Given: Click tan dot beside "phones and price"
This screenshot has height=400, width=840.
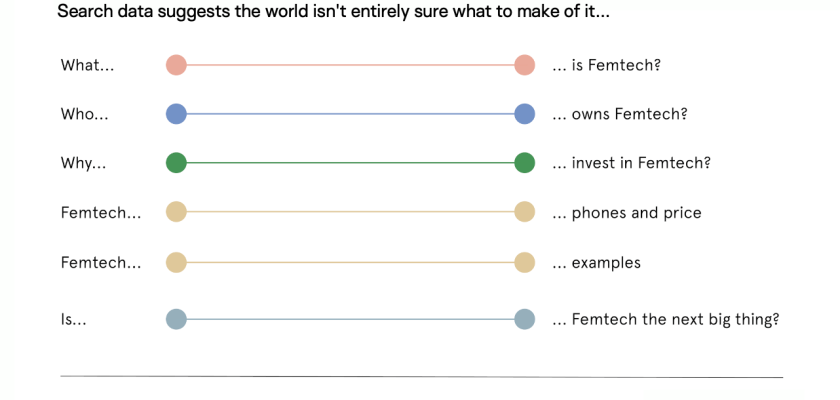Looking at the screenshot, I should (524, 212).
